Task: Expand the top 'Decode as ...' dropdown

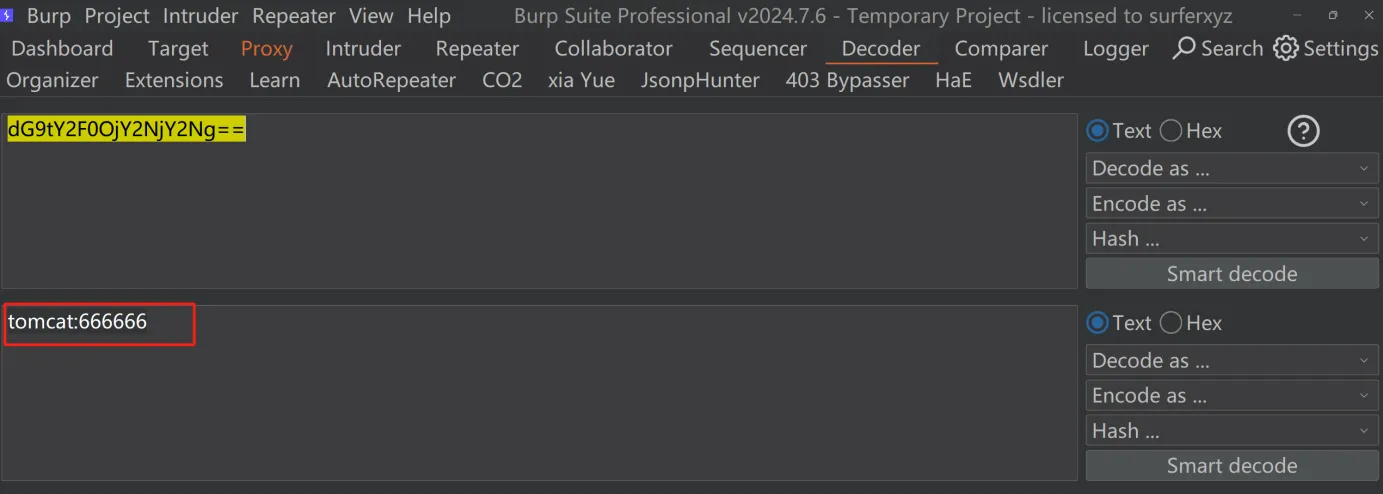Action: click(1232, 168)
